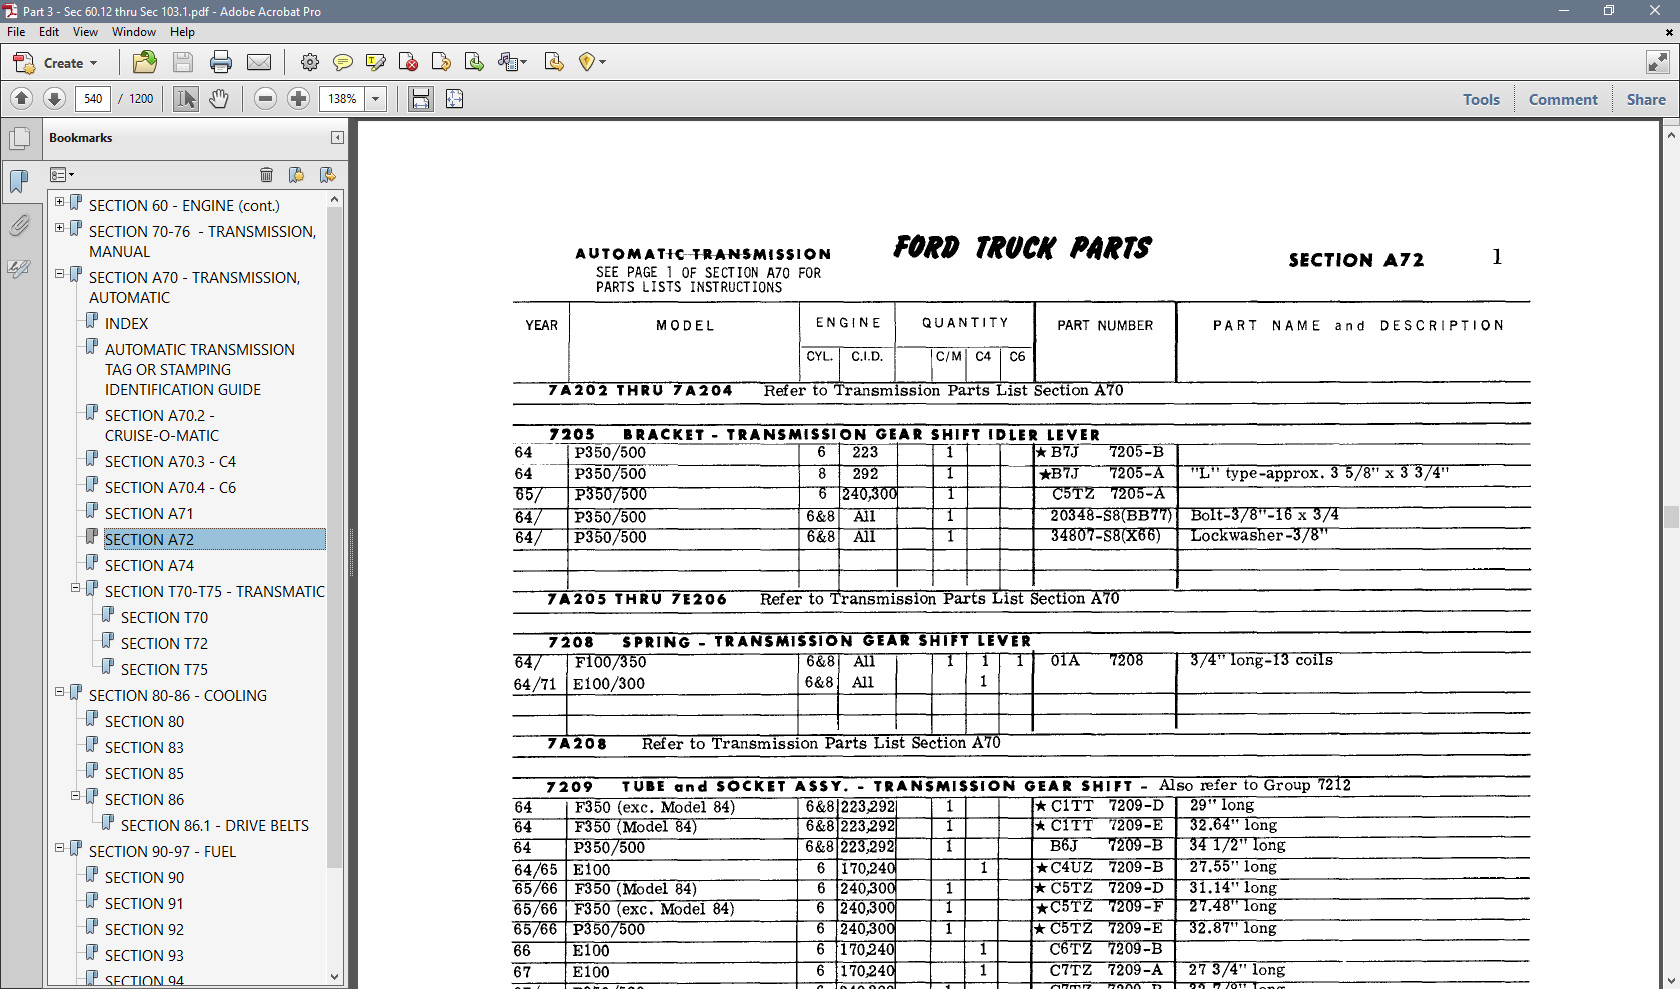
Task: Click the delete page icon with red X
Action: pyautogui.click(x=408, y=62)
